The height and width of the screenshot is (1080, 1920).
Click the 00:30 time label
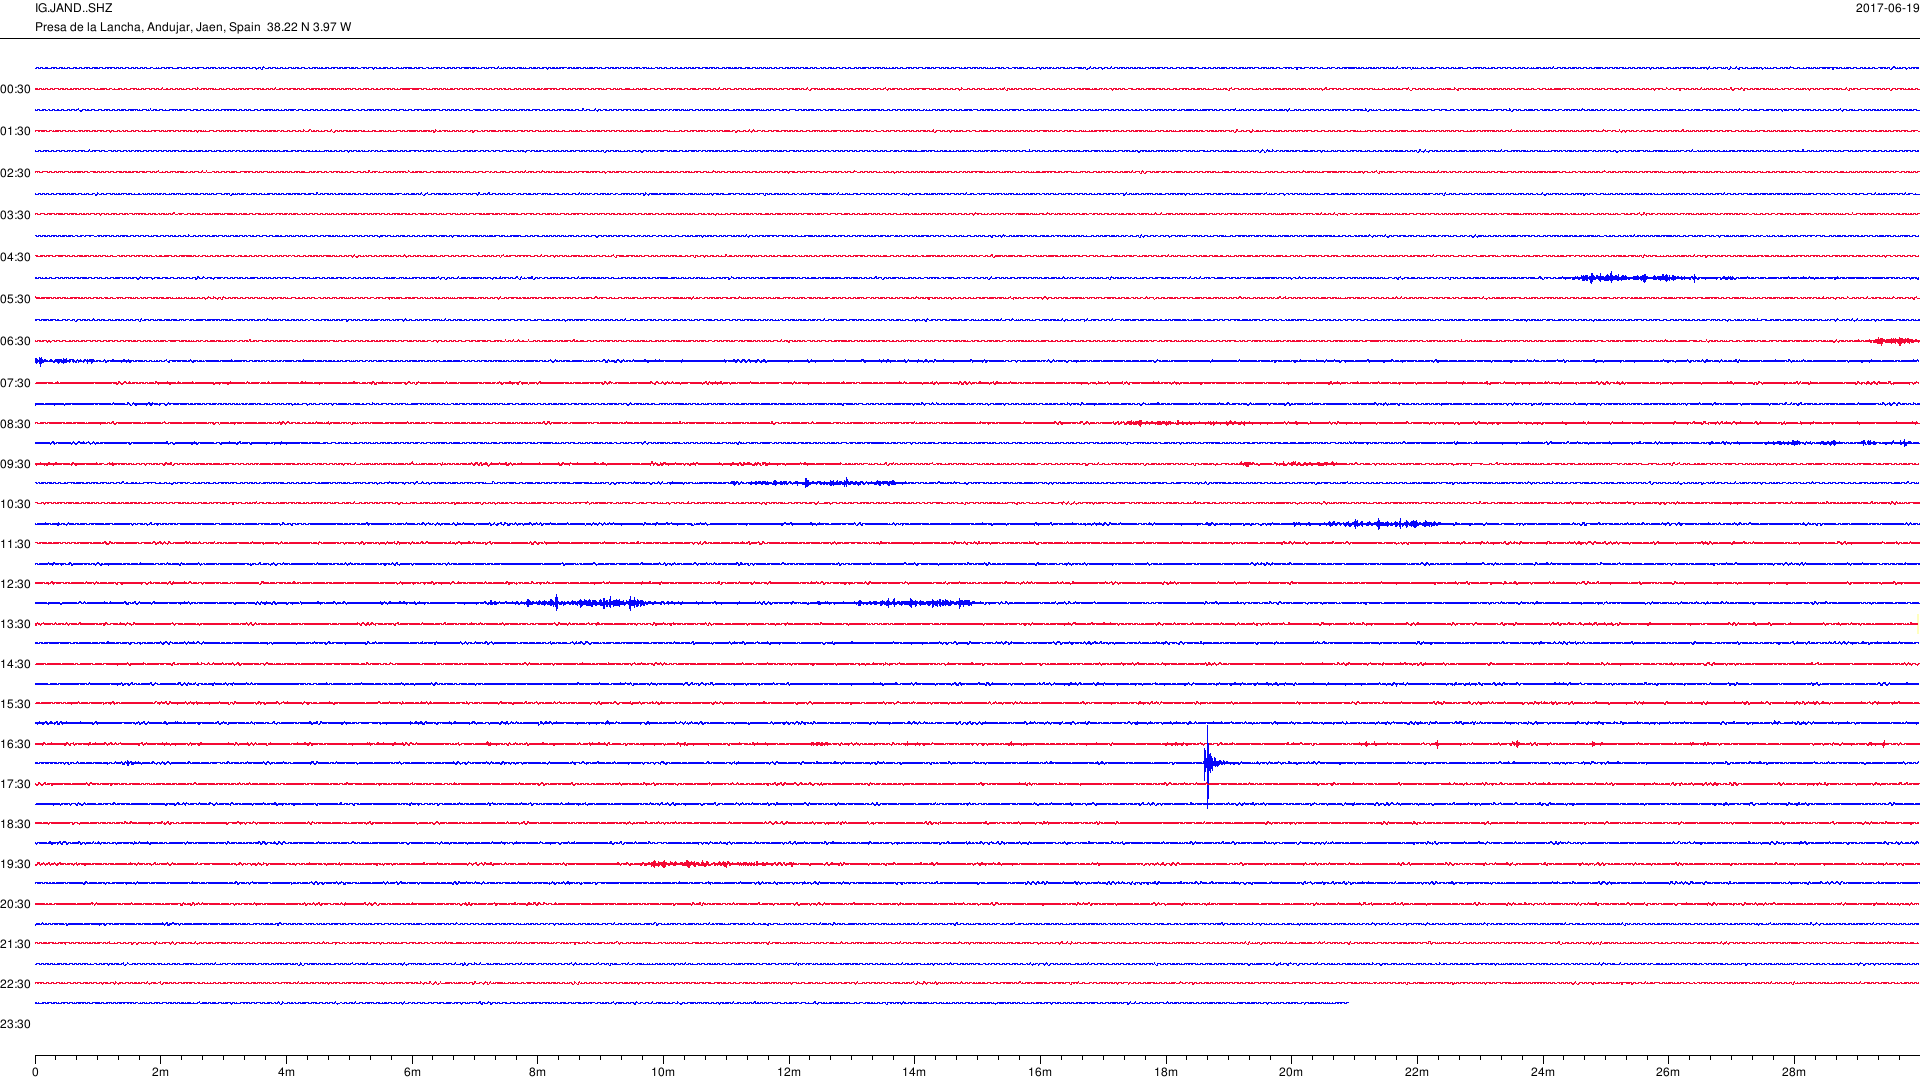click(x=16, y=90)
